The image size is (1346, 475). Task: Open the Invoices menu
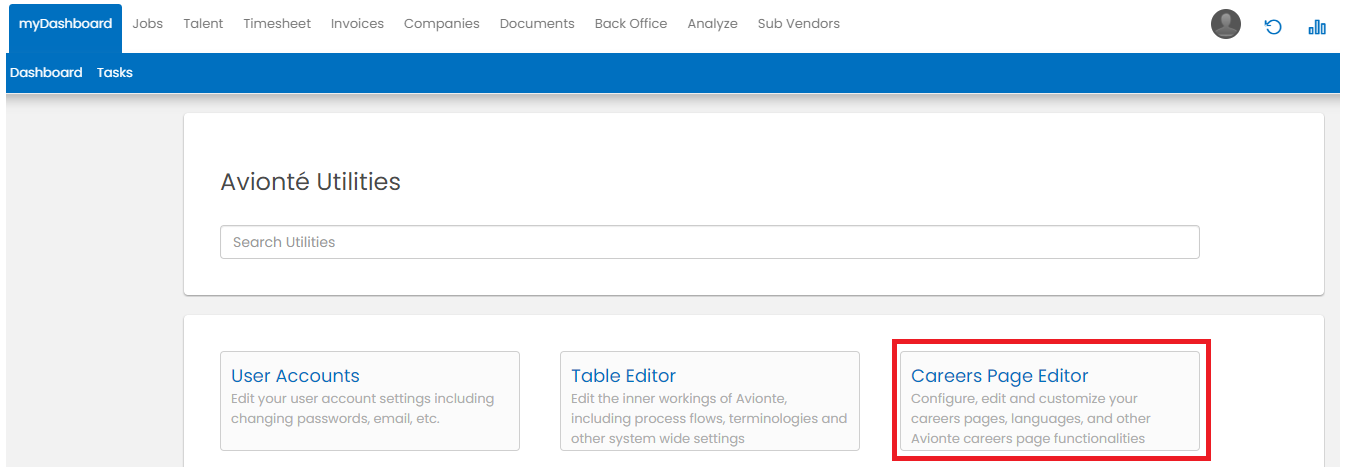(x=357, y=23)
